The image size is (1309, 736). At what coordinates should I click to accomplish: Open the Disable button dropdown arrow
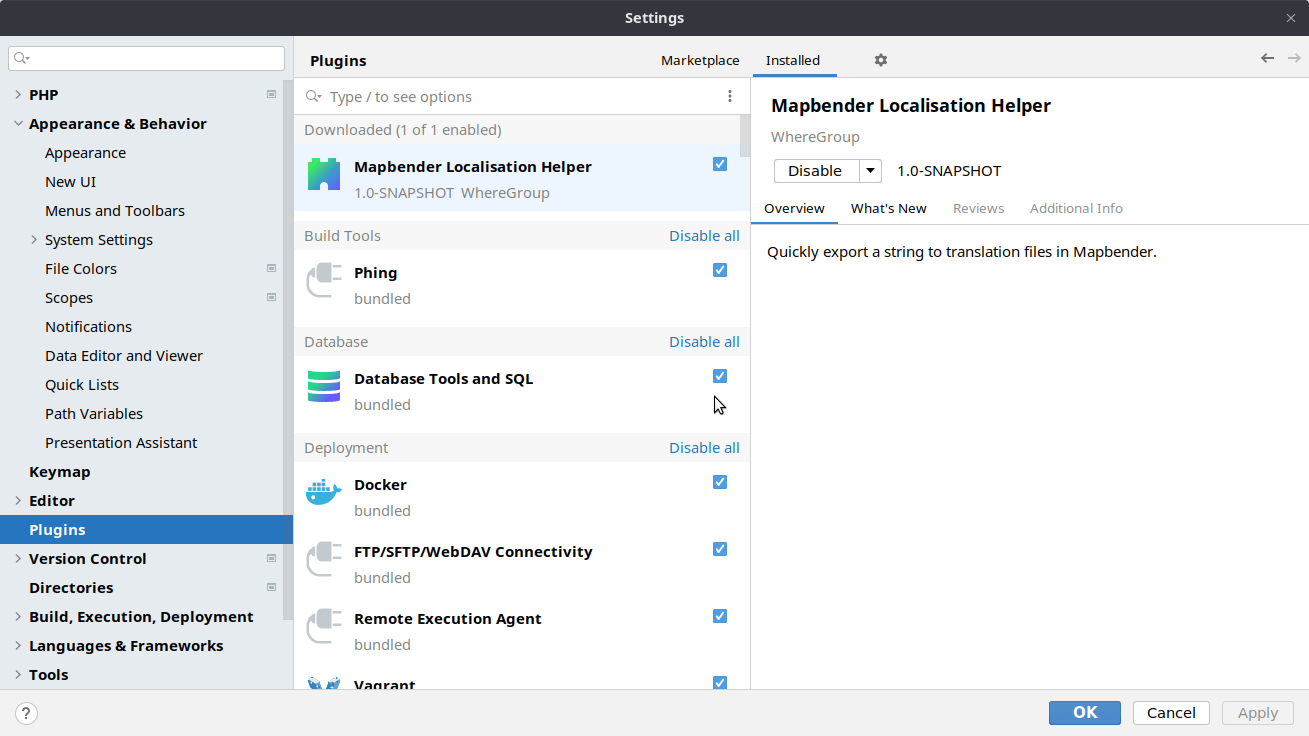(869, 170)
